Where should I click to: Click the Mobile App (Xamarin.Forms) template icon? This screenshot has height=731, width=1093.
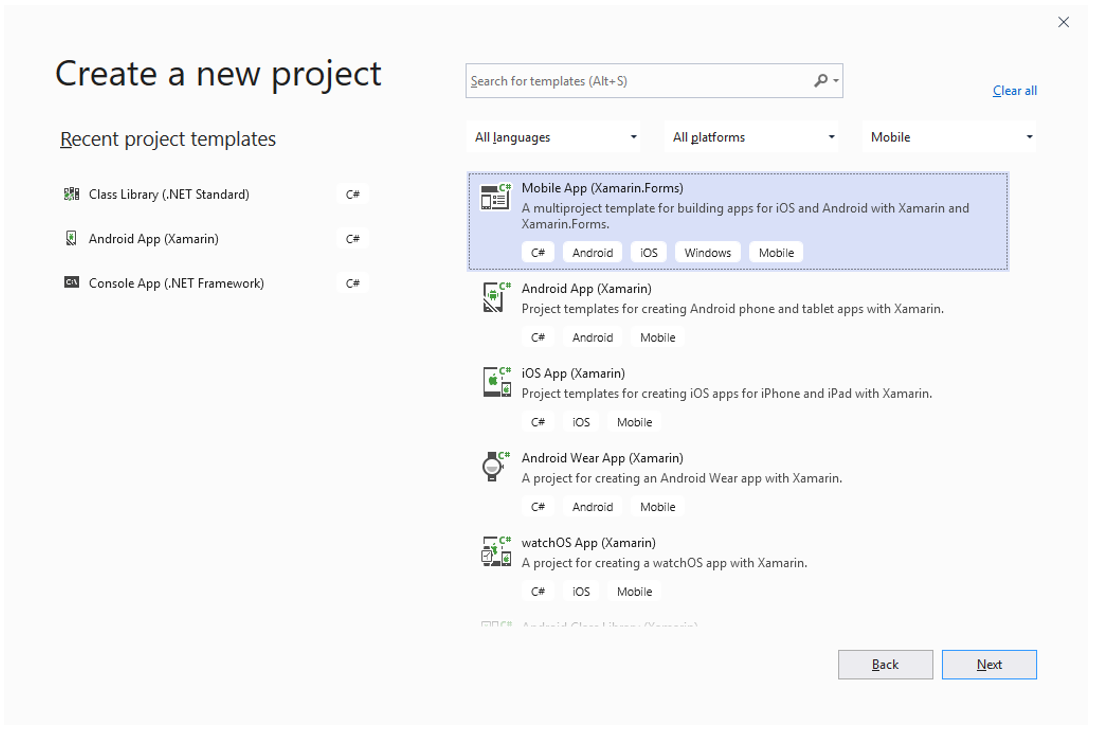coord(496,197)
